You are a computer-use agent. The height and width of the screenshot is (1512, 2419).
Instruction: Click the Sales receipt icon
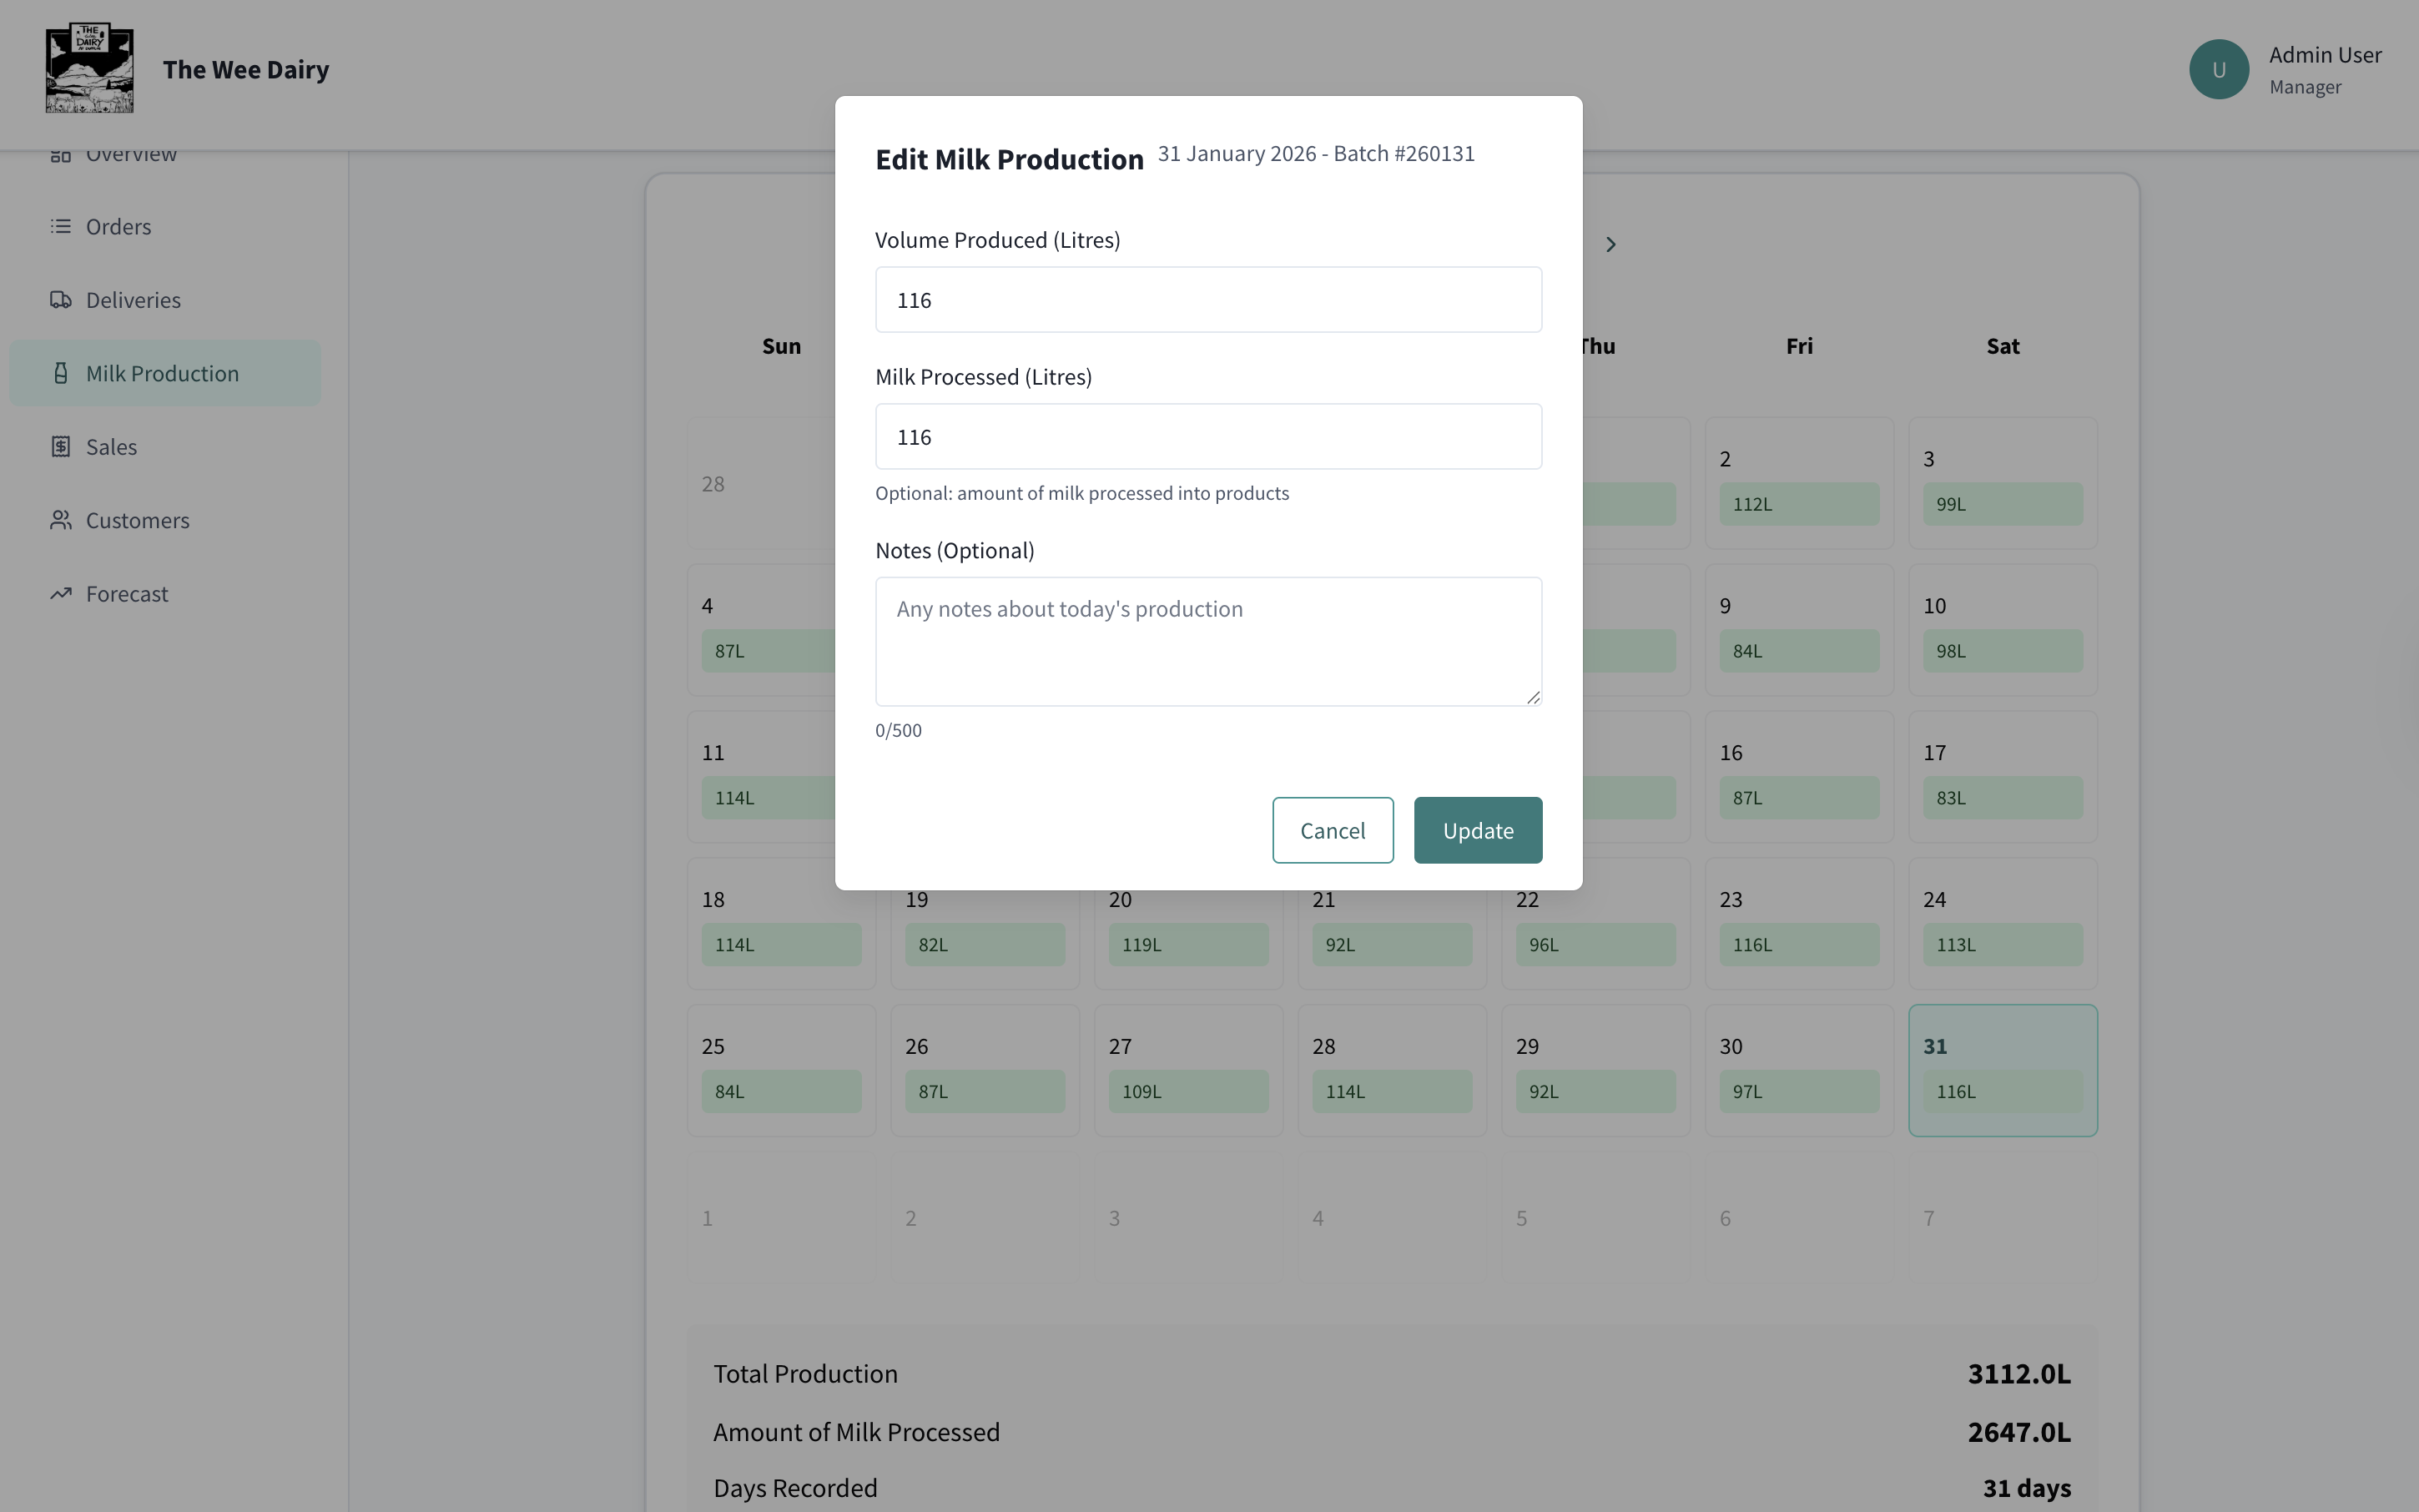pyautogui.click(x=60, y=447)
